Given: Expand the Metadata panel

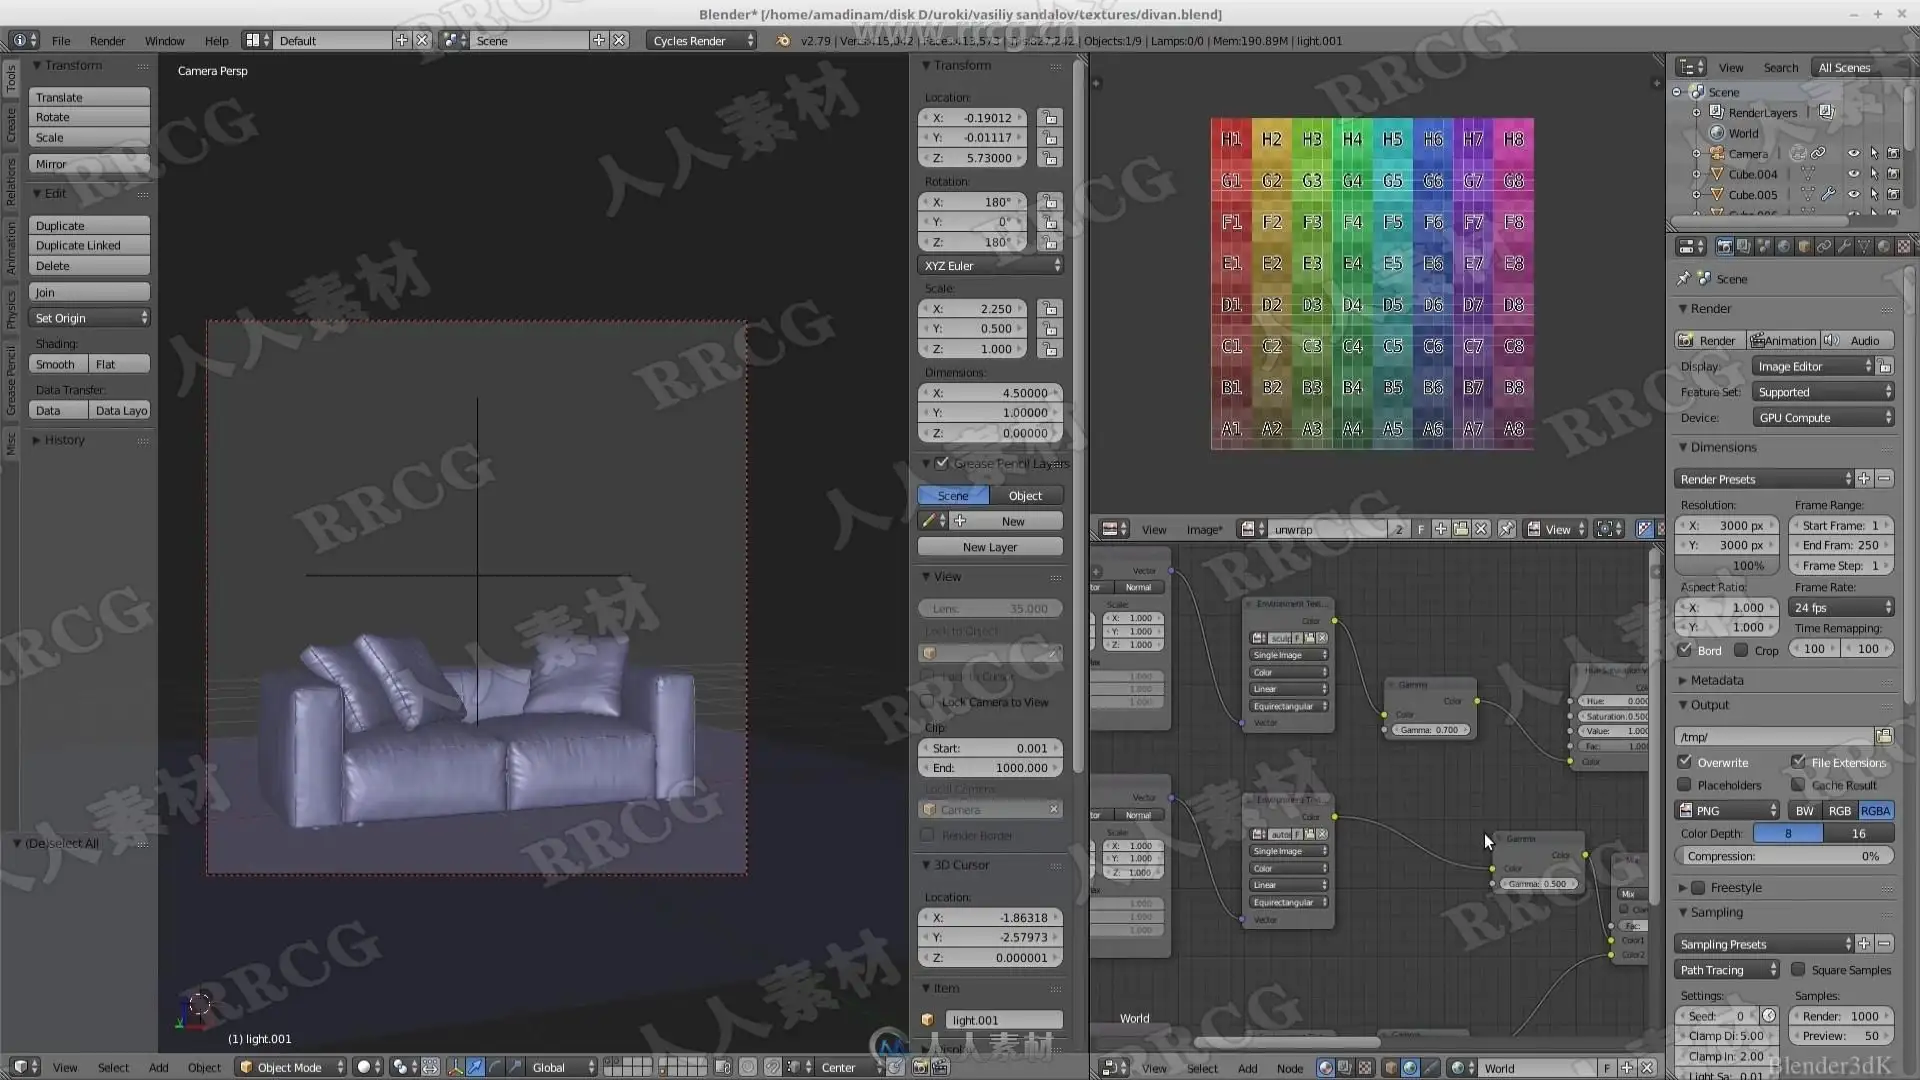Looking at the screenshot, I should pyautogui.click(x=1717, y=680).
